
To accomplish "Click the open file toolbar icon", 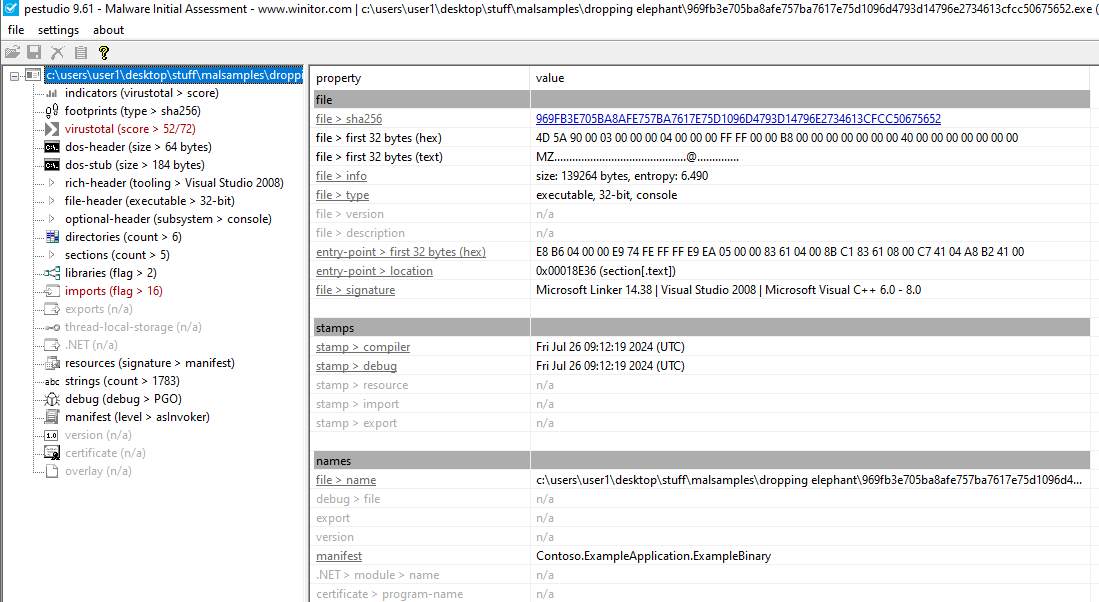I will click(x=12, y=53).
